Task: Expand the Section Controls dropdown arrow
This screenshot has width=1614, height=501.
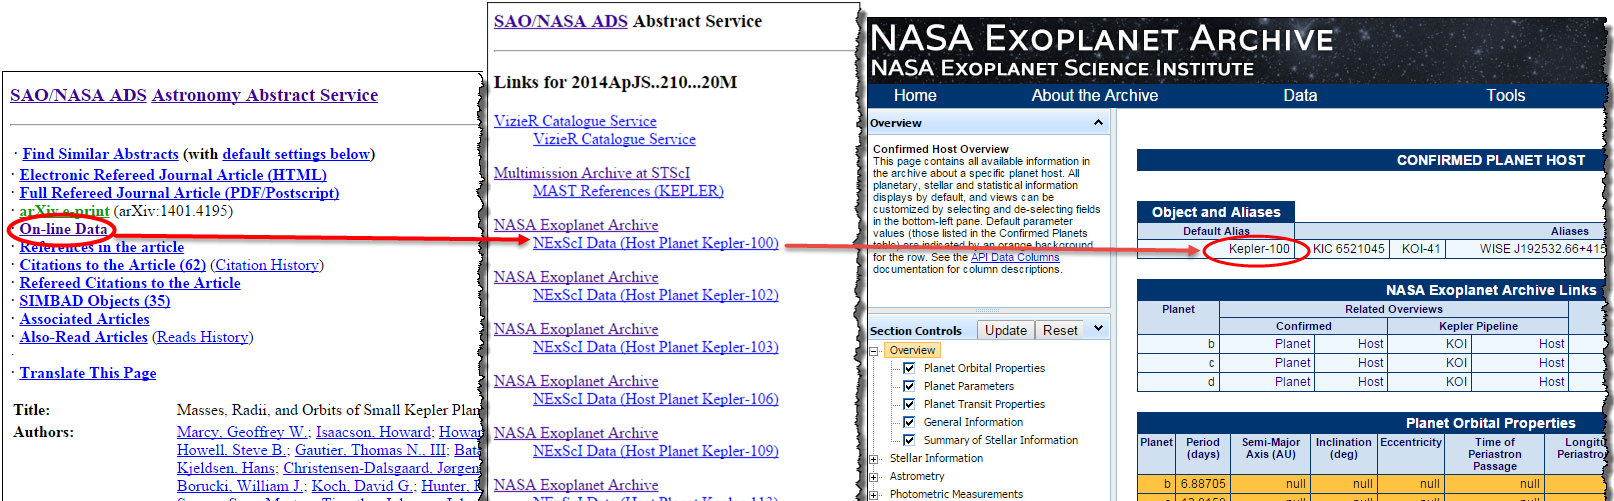Action: pos(1098,329)
